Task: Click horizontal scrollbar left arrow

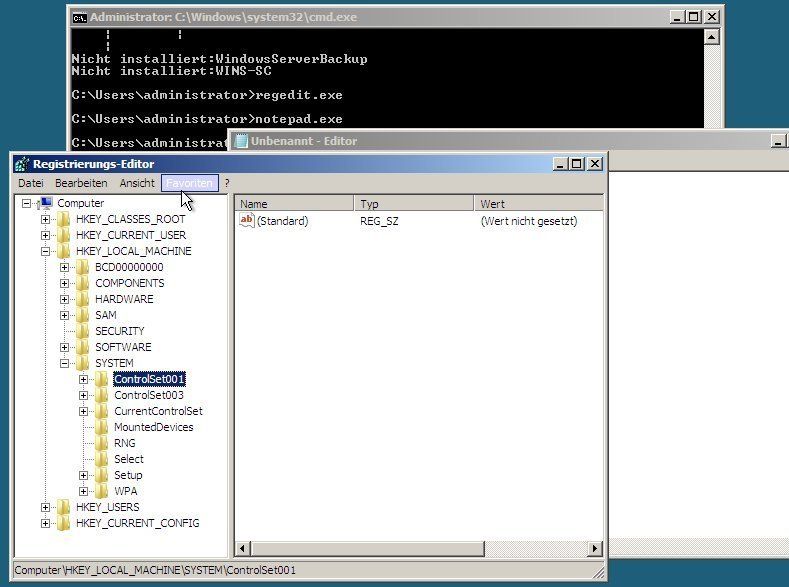Action: (243, 549)
